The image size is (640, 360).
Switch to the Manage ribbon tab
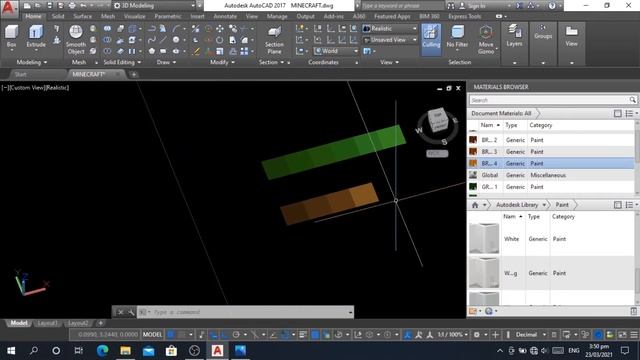click(277, 16)
